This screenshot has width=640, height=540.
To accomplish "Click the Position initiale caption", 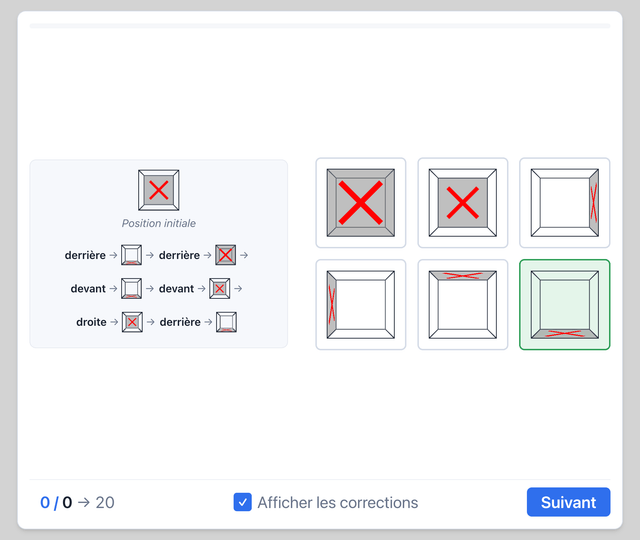I will pos(159,223).
